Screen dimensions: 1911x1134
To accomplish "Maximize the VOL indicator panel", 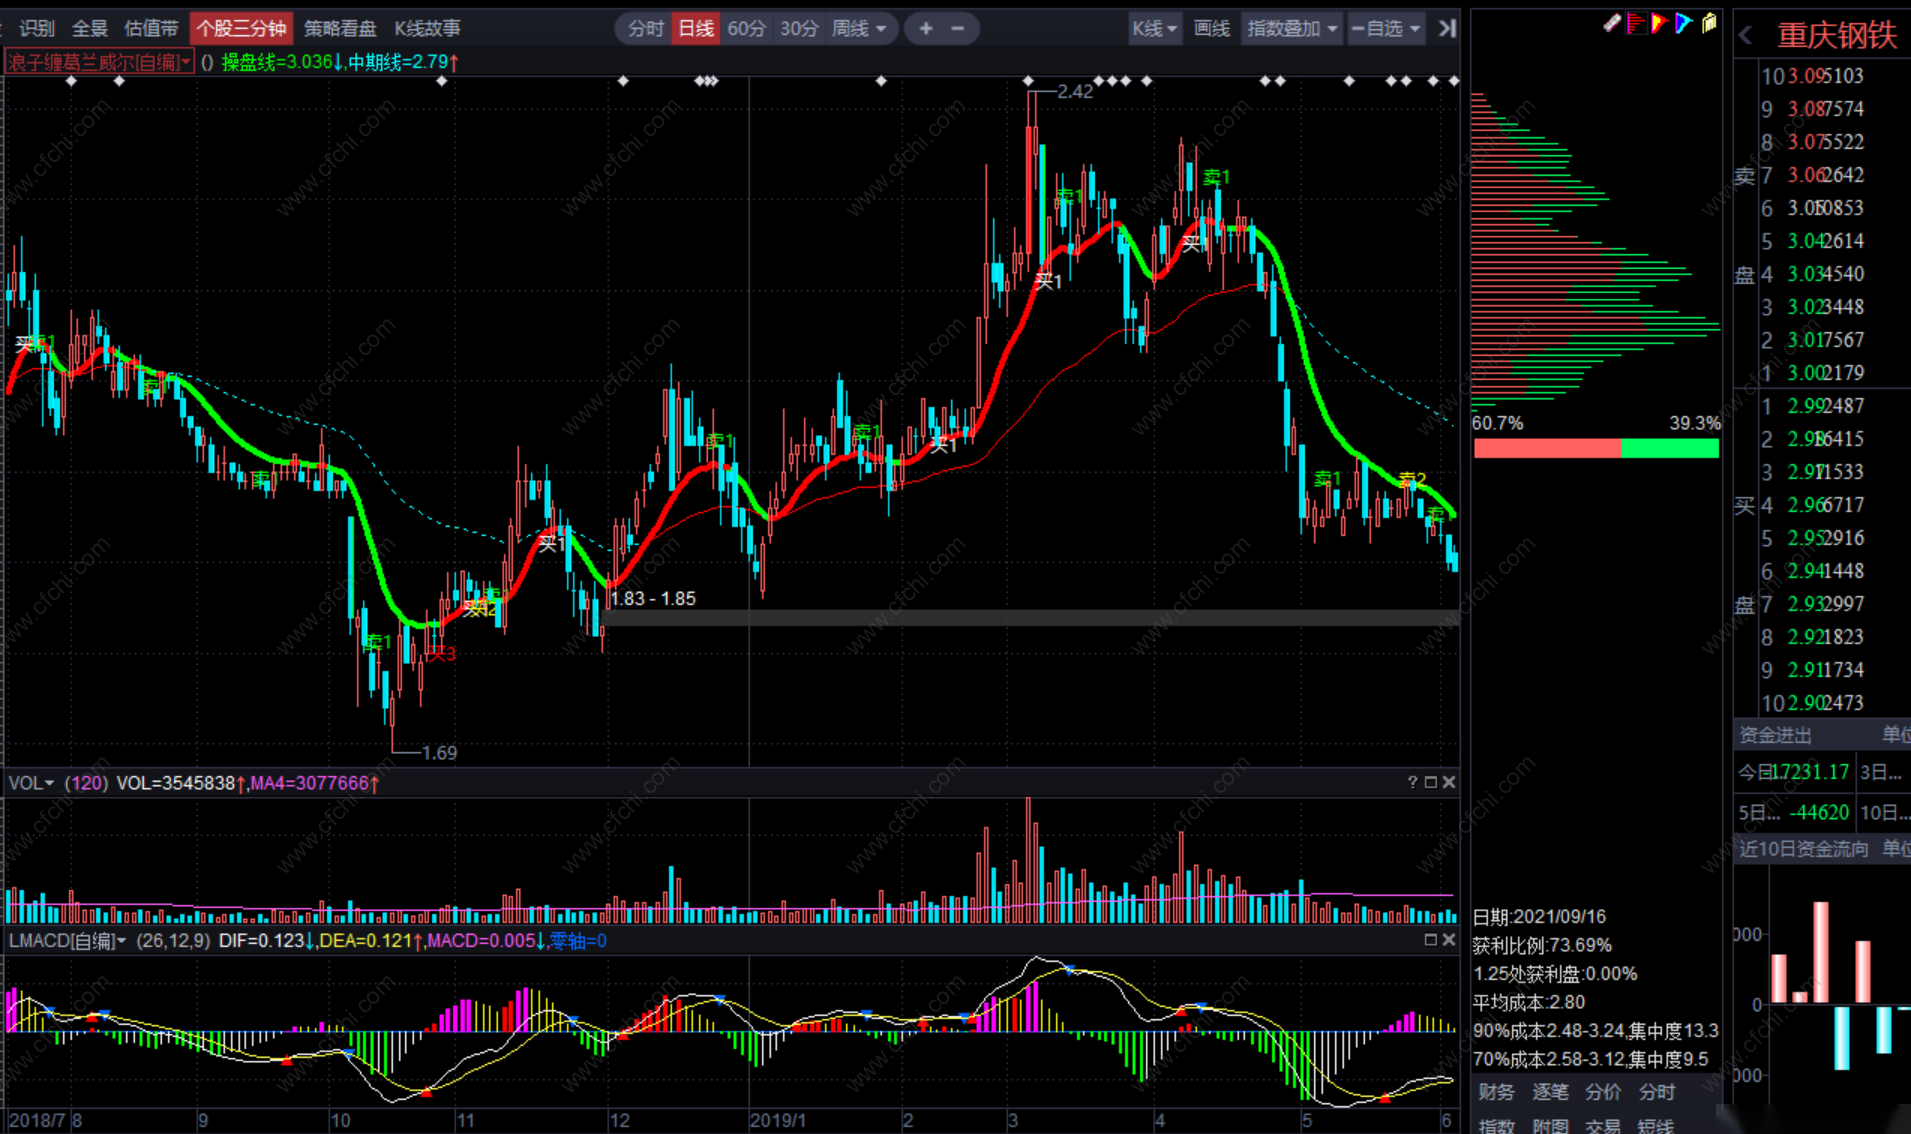I will click(1431, 782).
